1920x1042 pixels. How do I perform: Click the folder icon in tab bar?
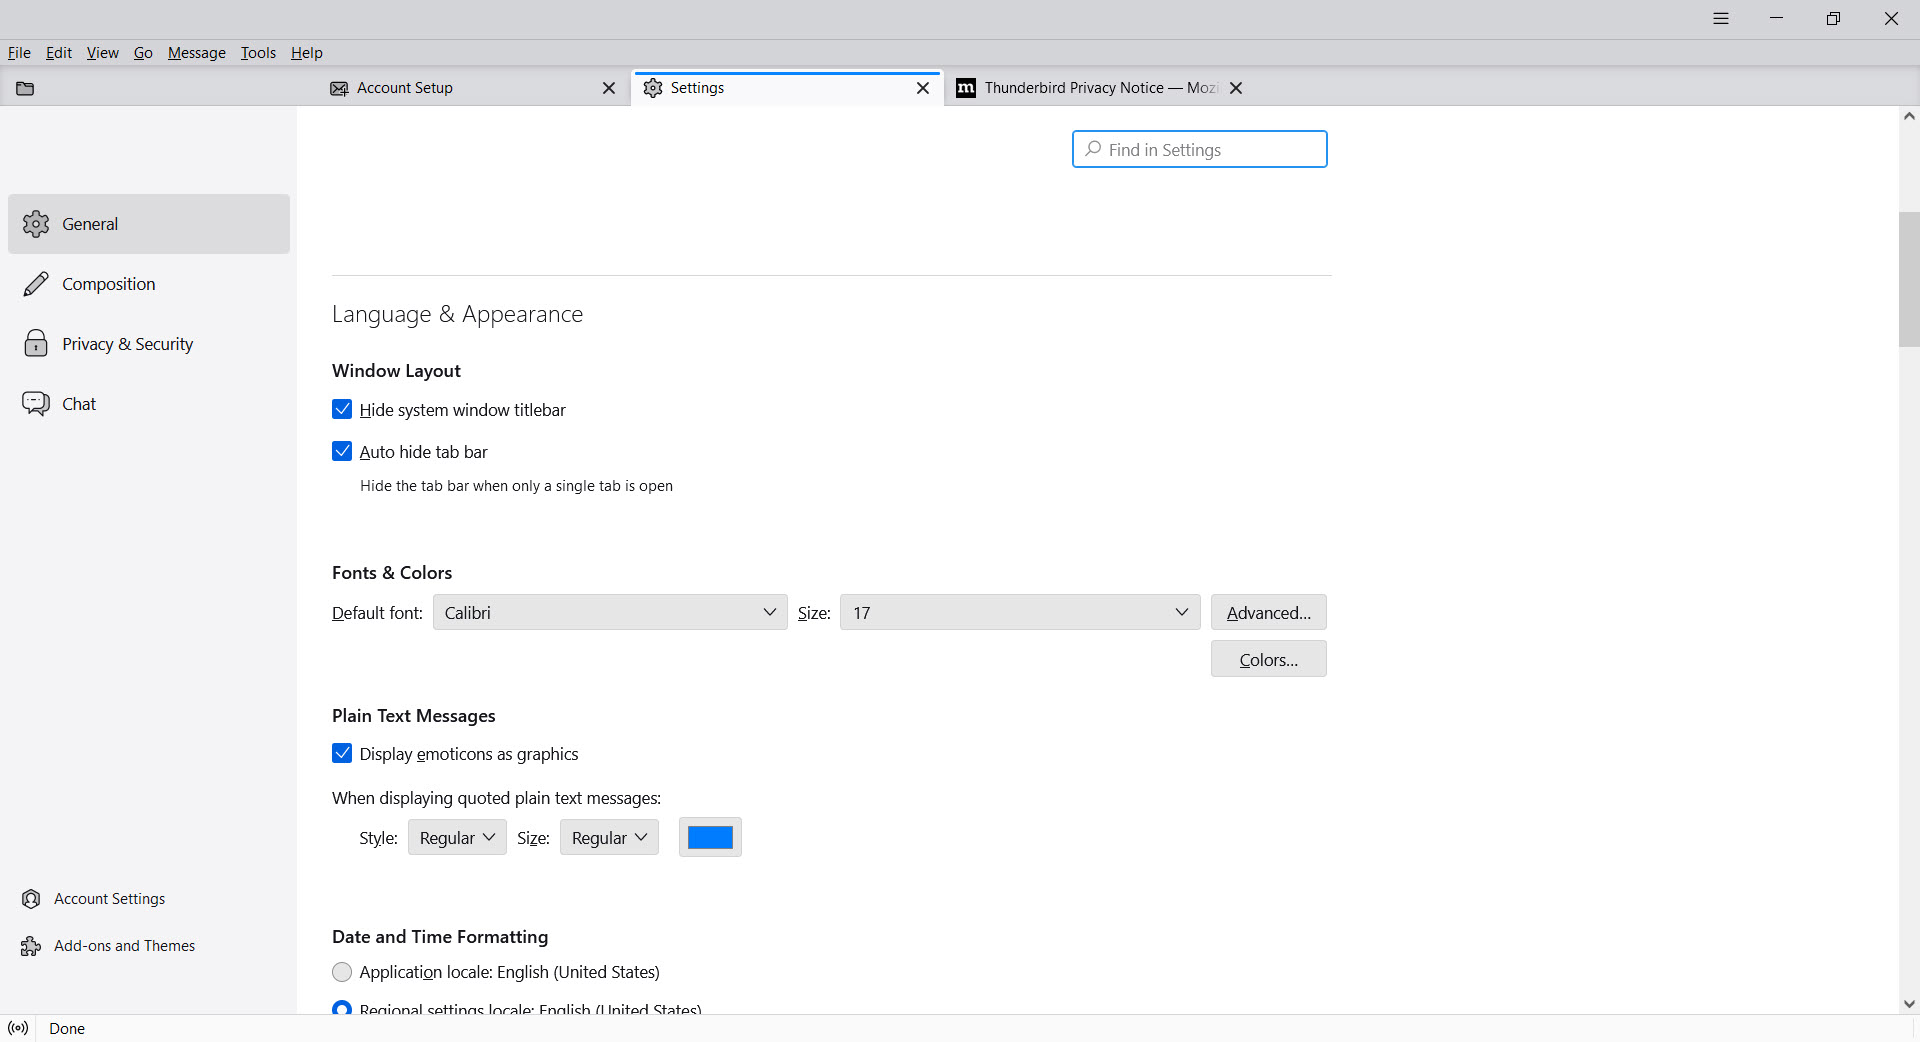(25, 88)
